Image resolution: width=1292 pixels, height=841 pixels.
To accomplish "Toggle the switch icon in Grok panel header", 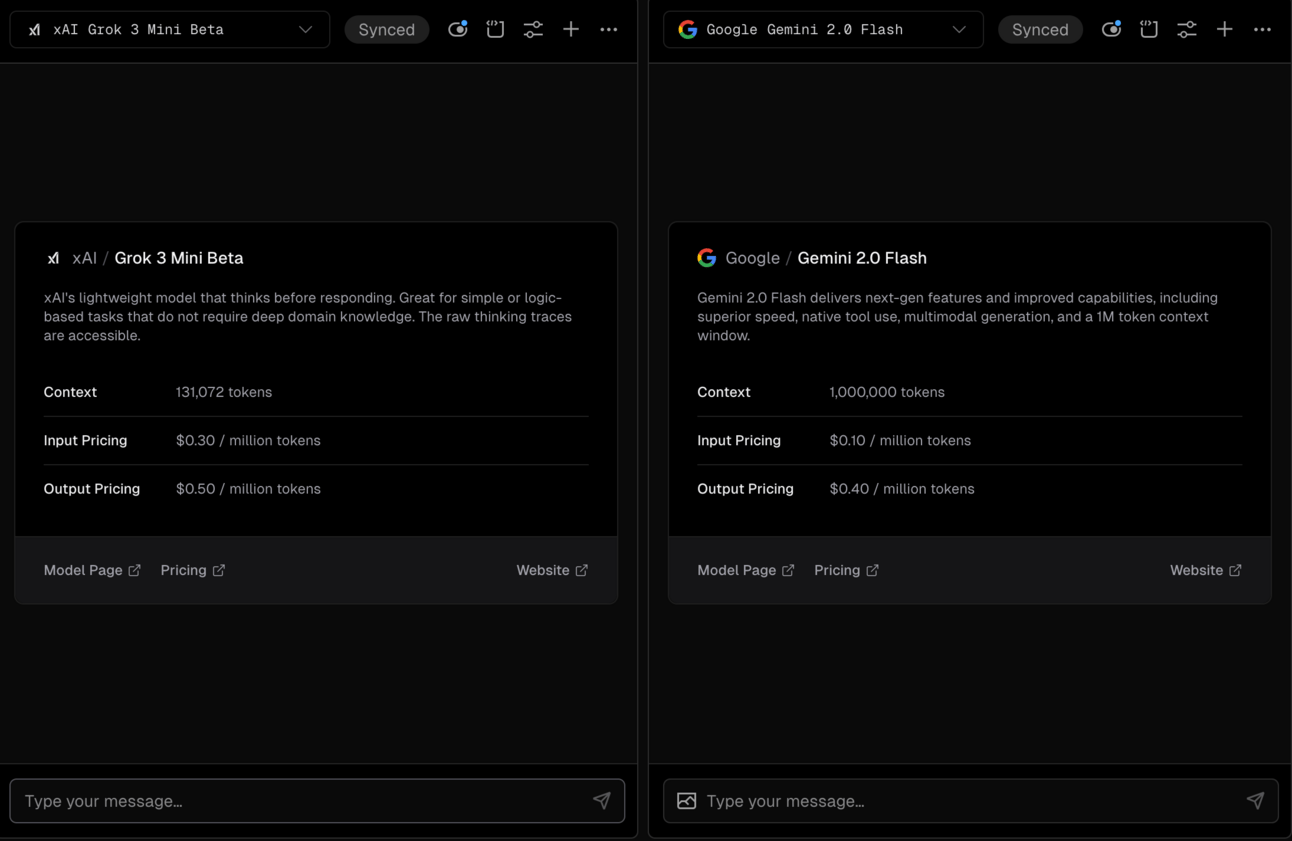I will click(x=458, y=30).
